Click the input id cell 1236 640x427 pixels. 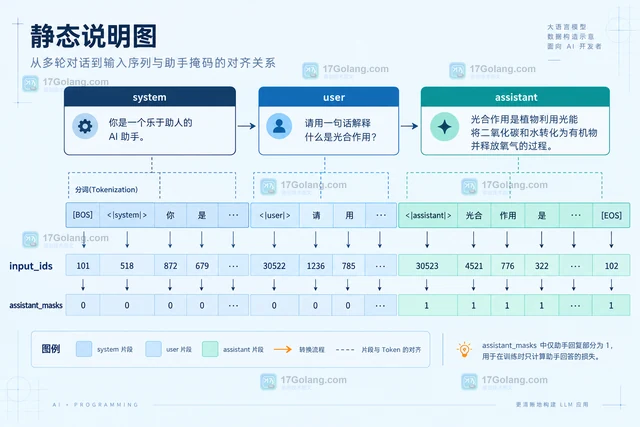(x=316, y=266)
